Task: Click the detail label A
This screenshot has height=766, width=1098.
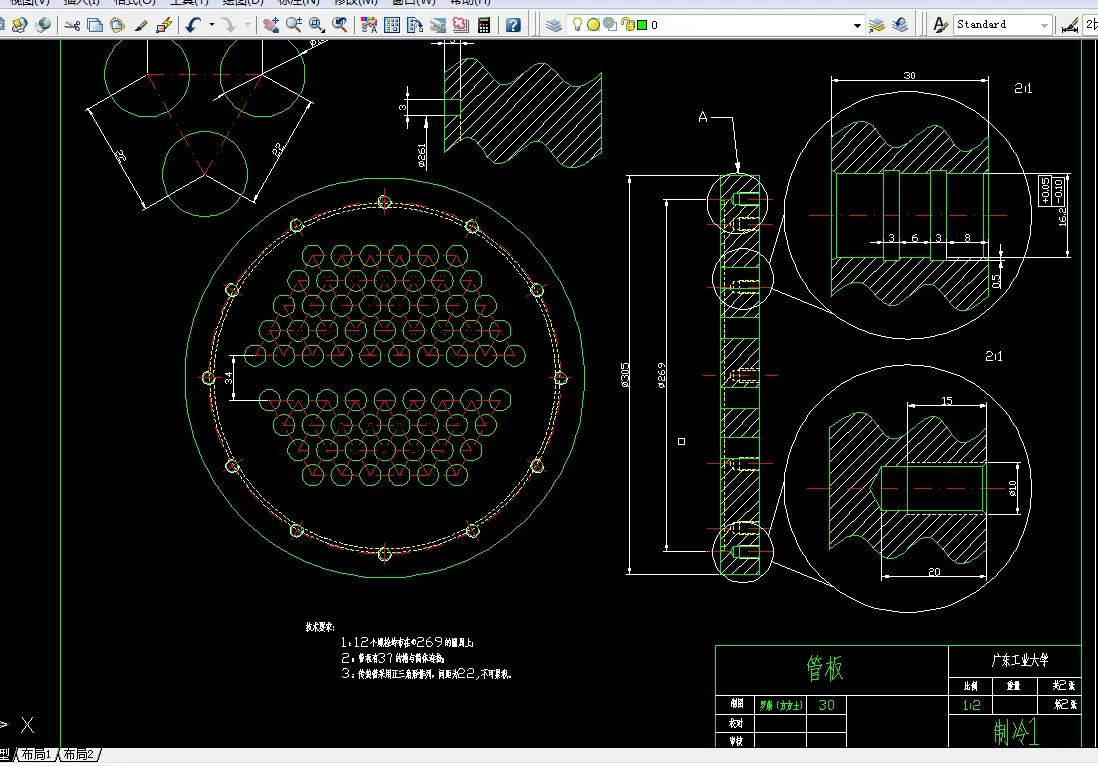Action: point(703,118)
